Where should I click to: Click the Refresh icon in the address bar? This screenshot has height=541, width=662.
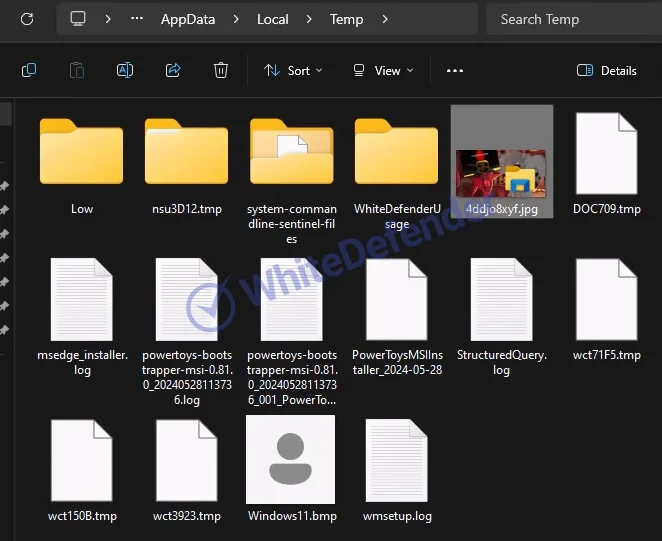pyautogui.click(x=27, y=19)
